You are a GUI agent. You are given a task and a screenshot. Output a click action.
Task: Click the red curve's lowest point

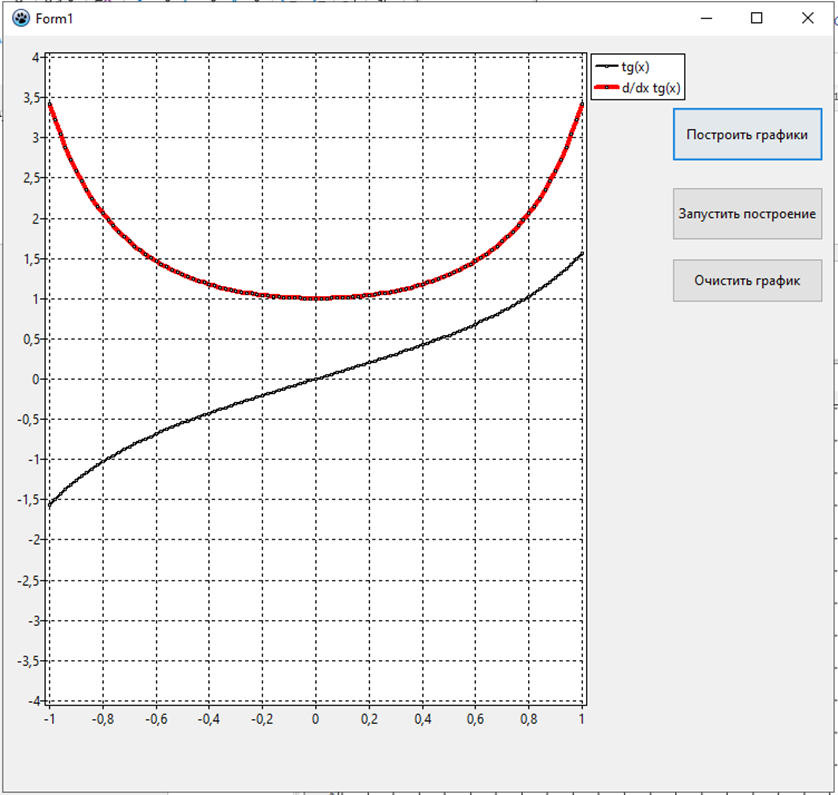tap(315, 298)
